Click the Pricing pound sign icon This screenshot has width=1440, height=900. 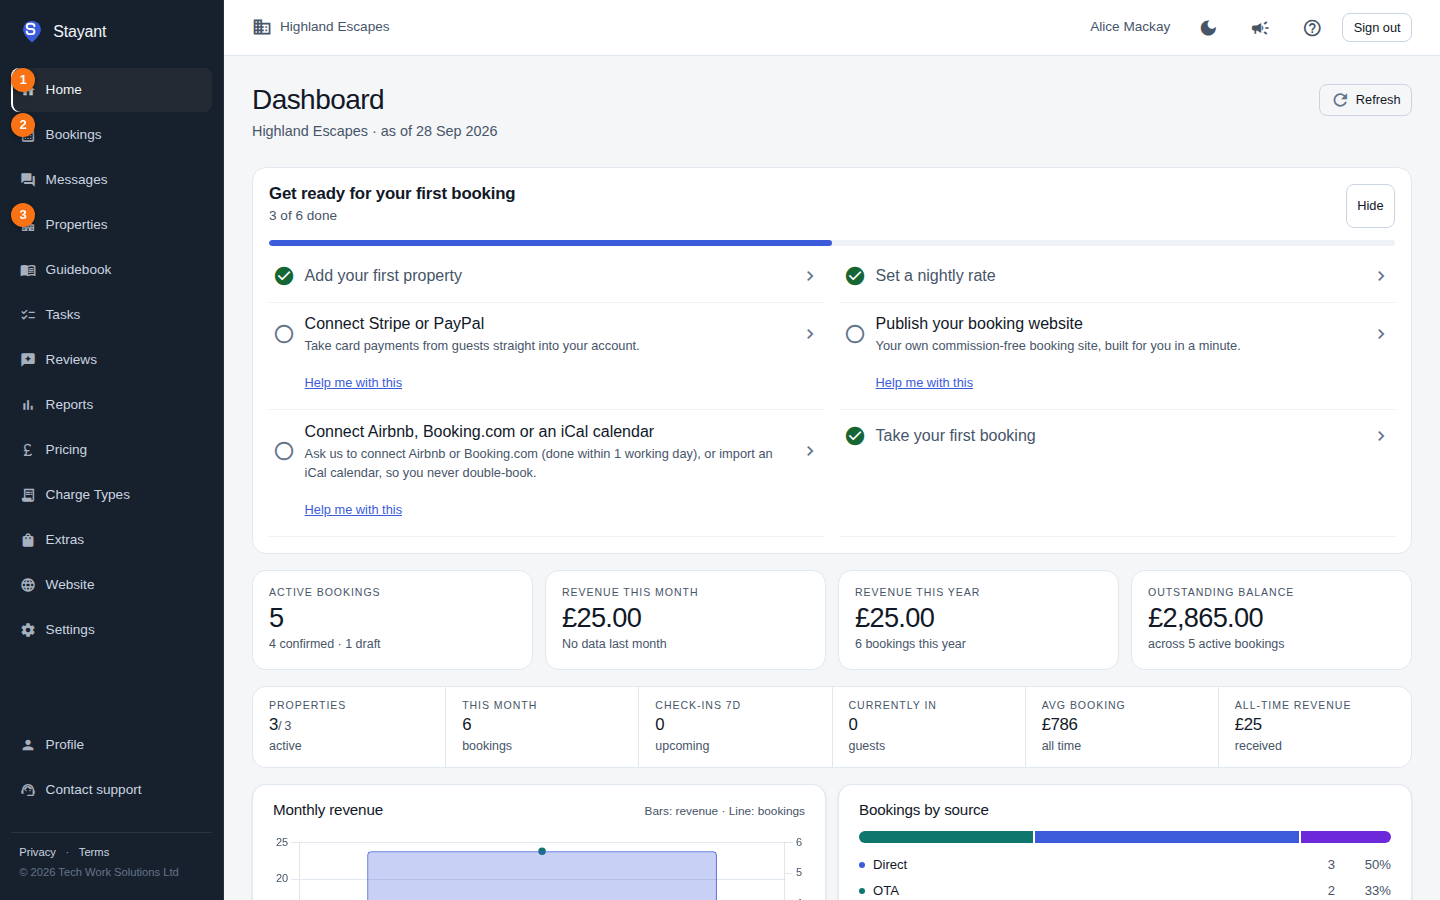pyautogui.click(x=28, y=450)
